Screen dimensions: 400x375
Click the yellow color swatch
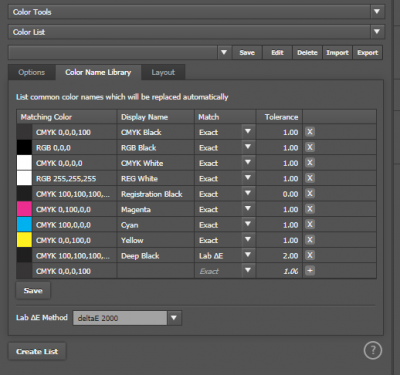point(24,240)
